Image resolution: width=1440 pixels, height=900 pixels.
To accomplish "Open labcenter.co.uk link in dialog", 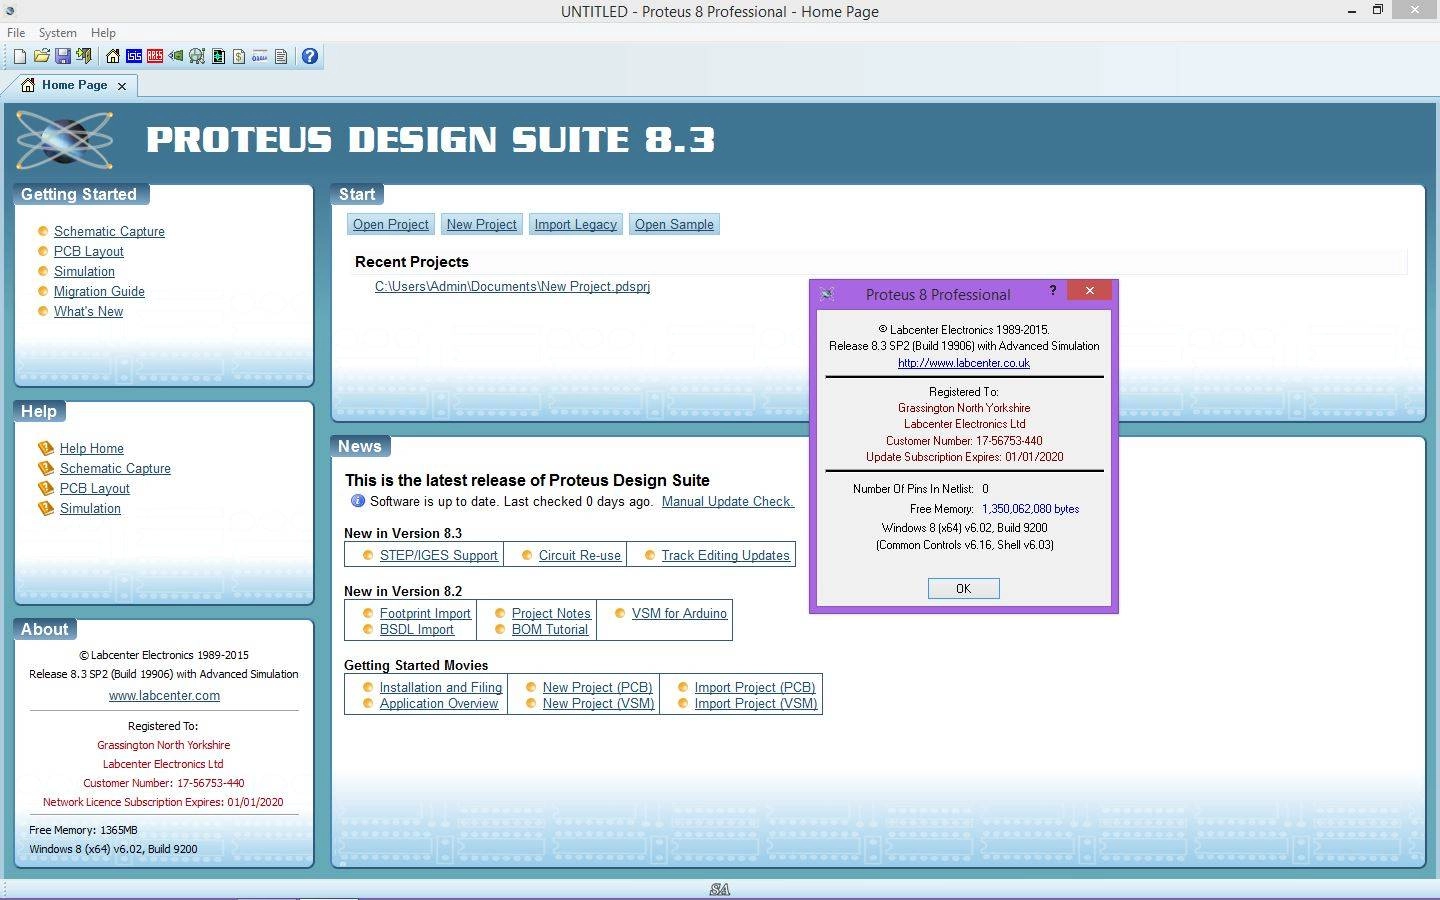I will pos(963,363).
